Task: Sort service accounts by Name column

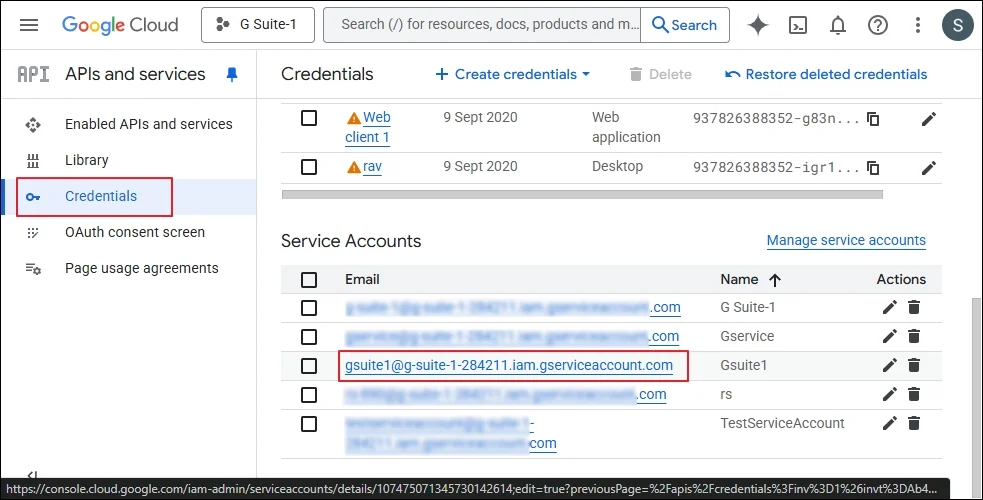Action: (x=750, y=279)
